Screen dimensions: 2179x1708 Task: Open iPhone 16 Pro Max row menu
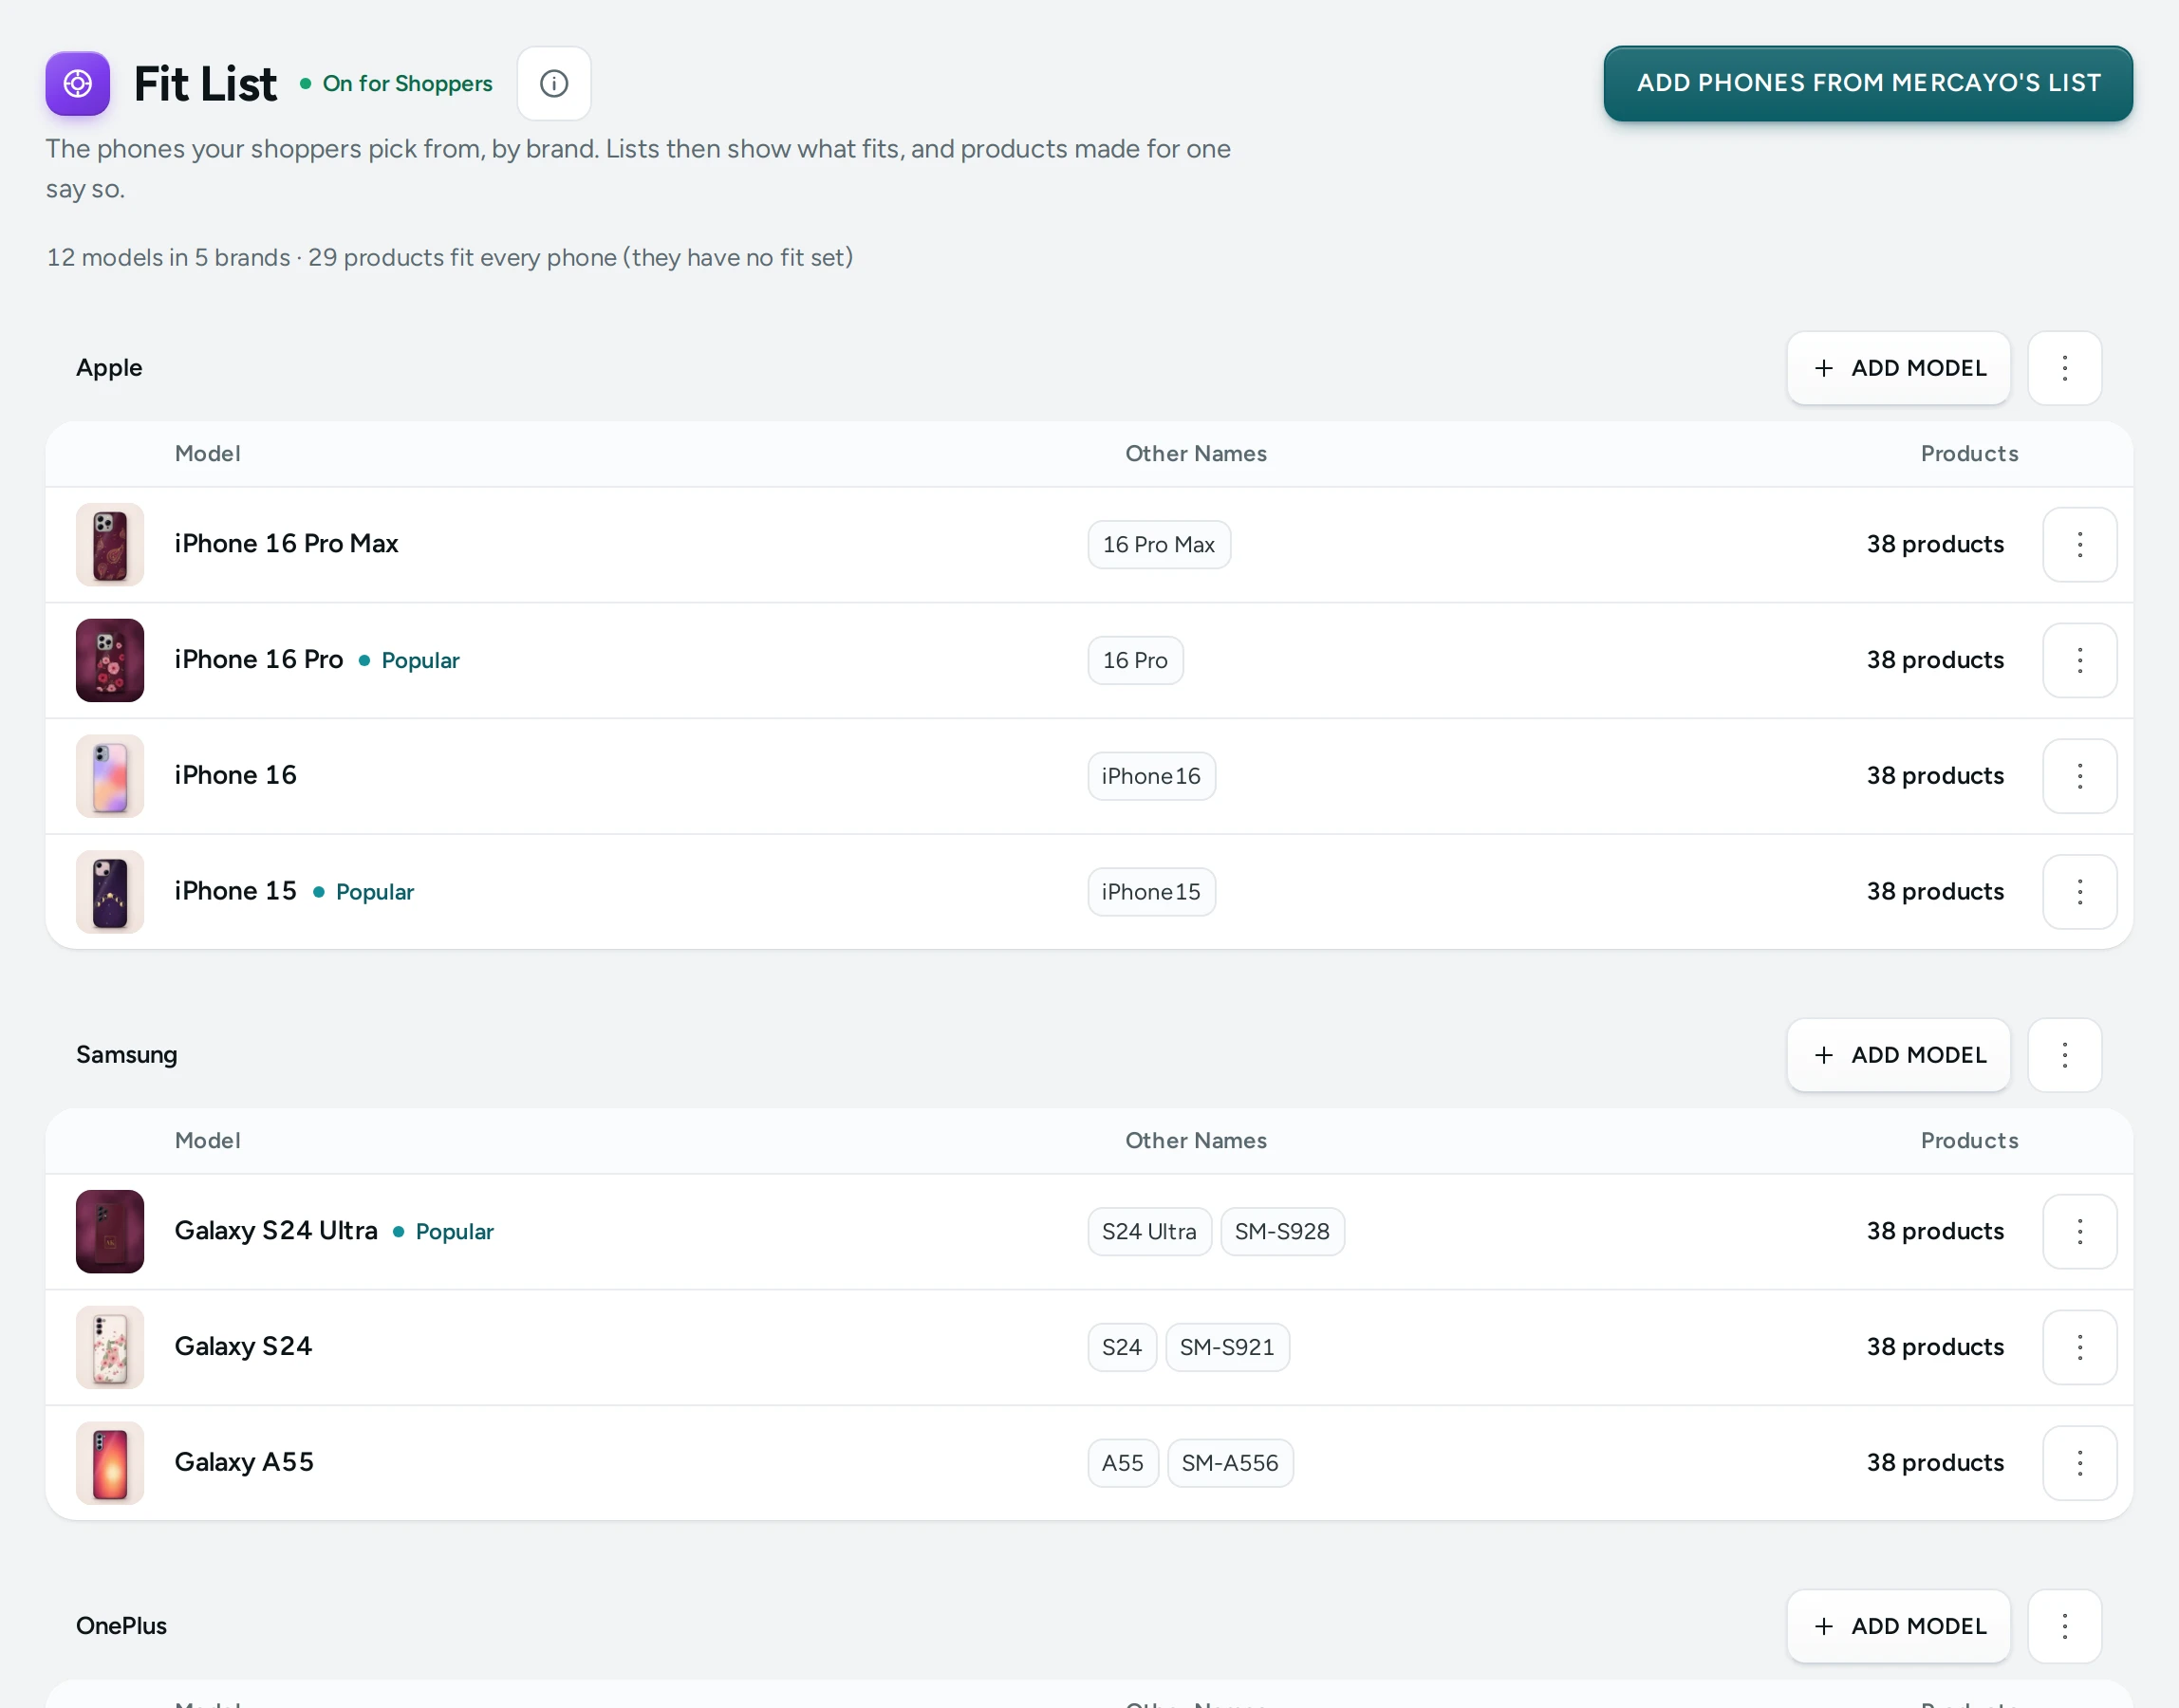2080,545
